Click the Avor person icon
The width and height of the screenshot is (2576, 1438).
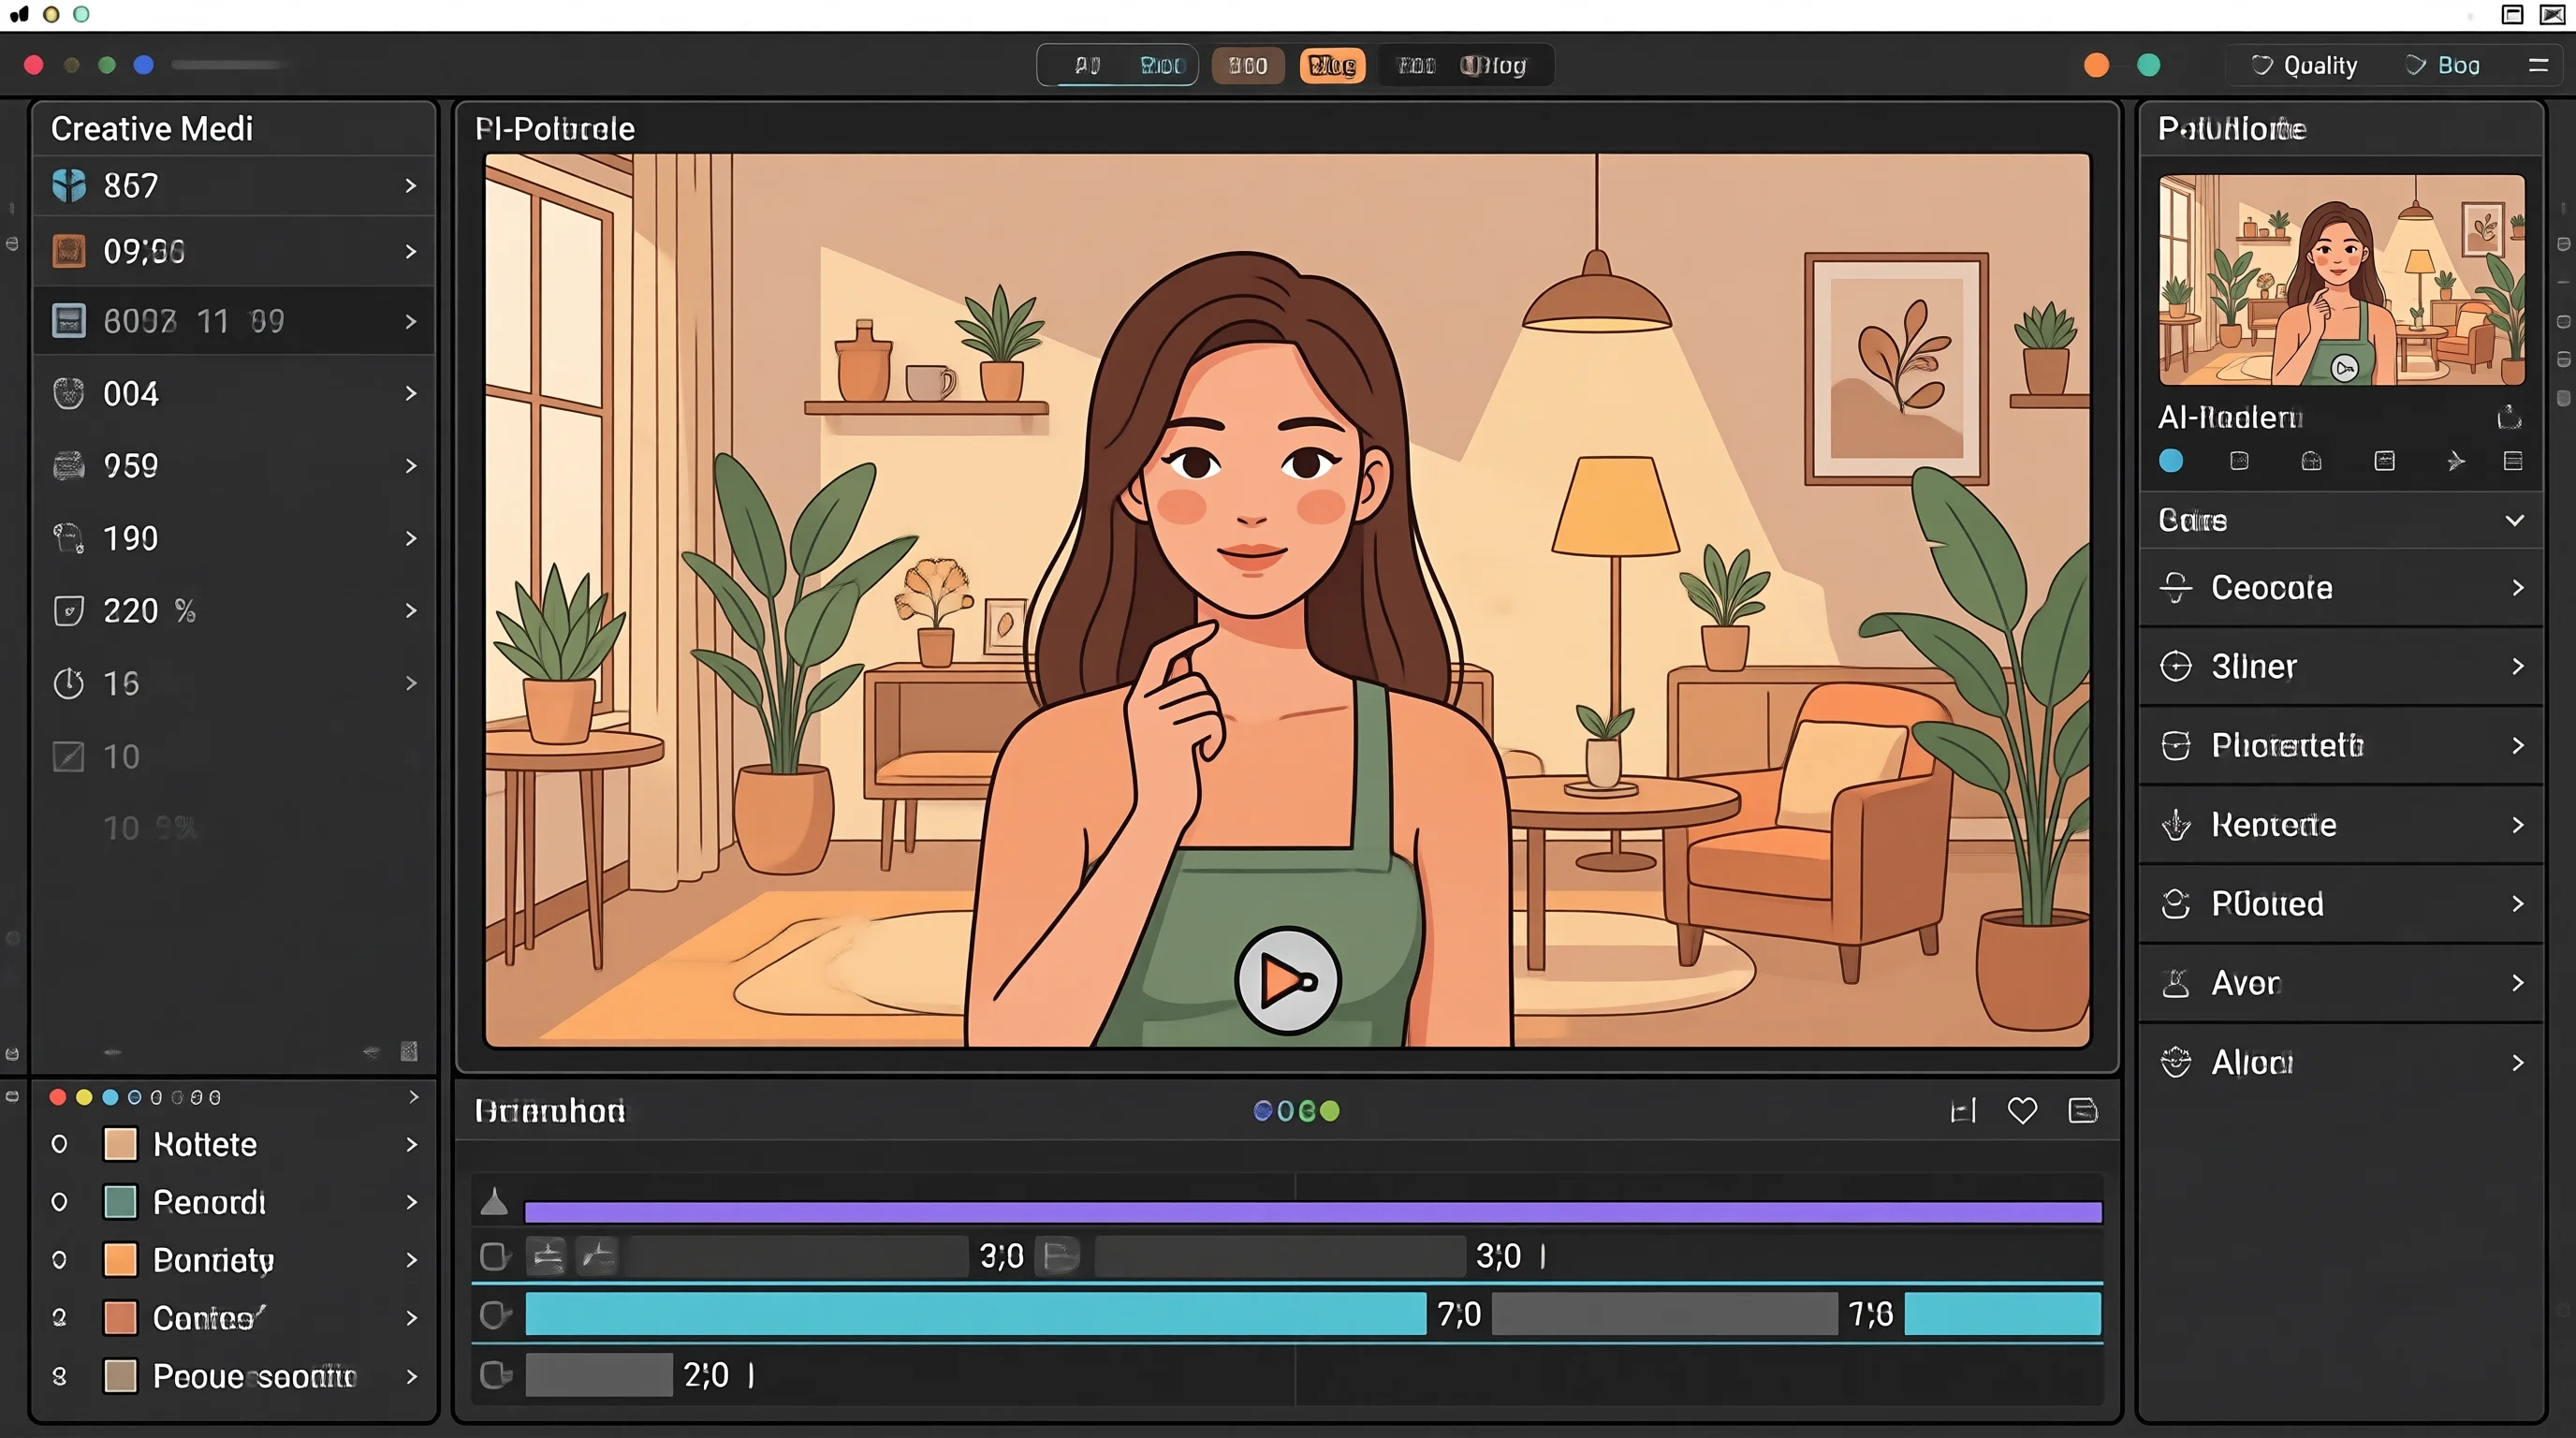pos(2176,983)
